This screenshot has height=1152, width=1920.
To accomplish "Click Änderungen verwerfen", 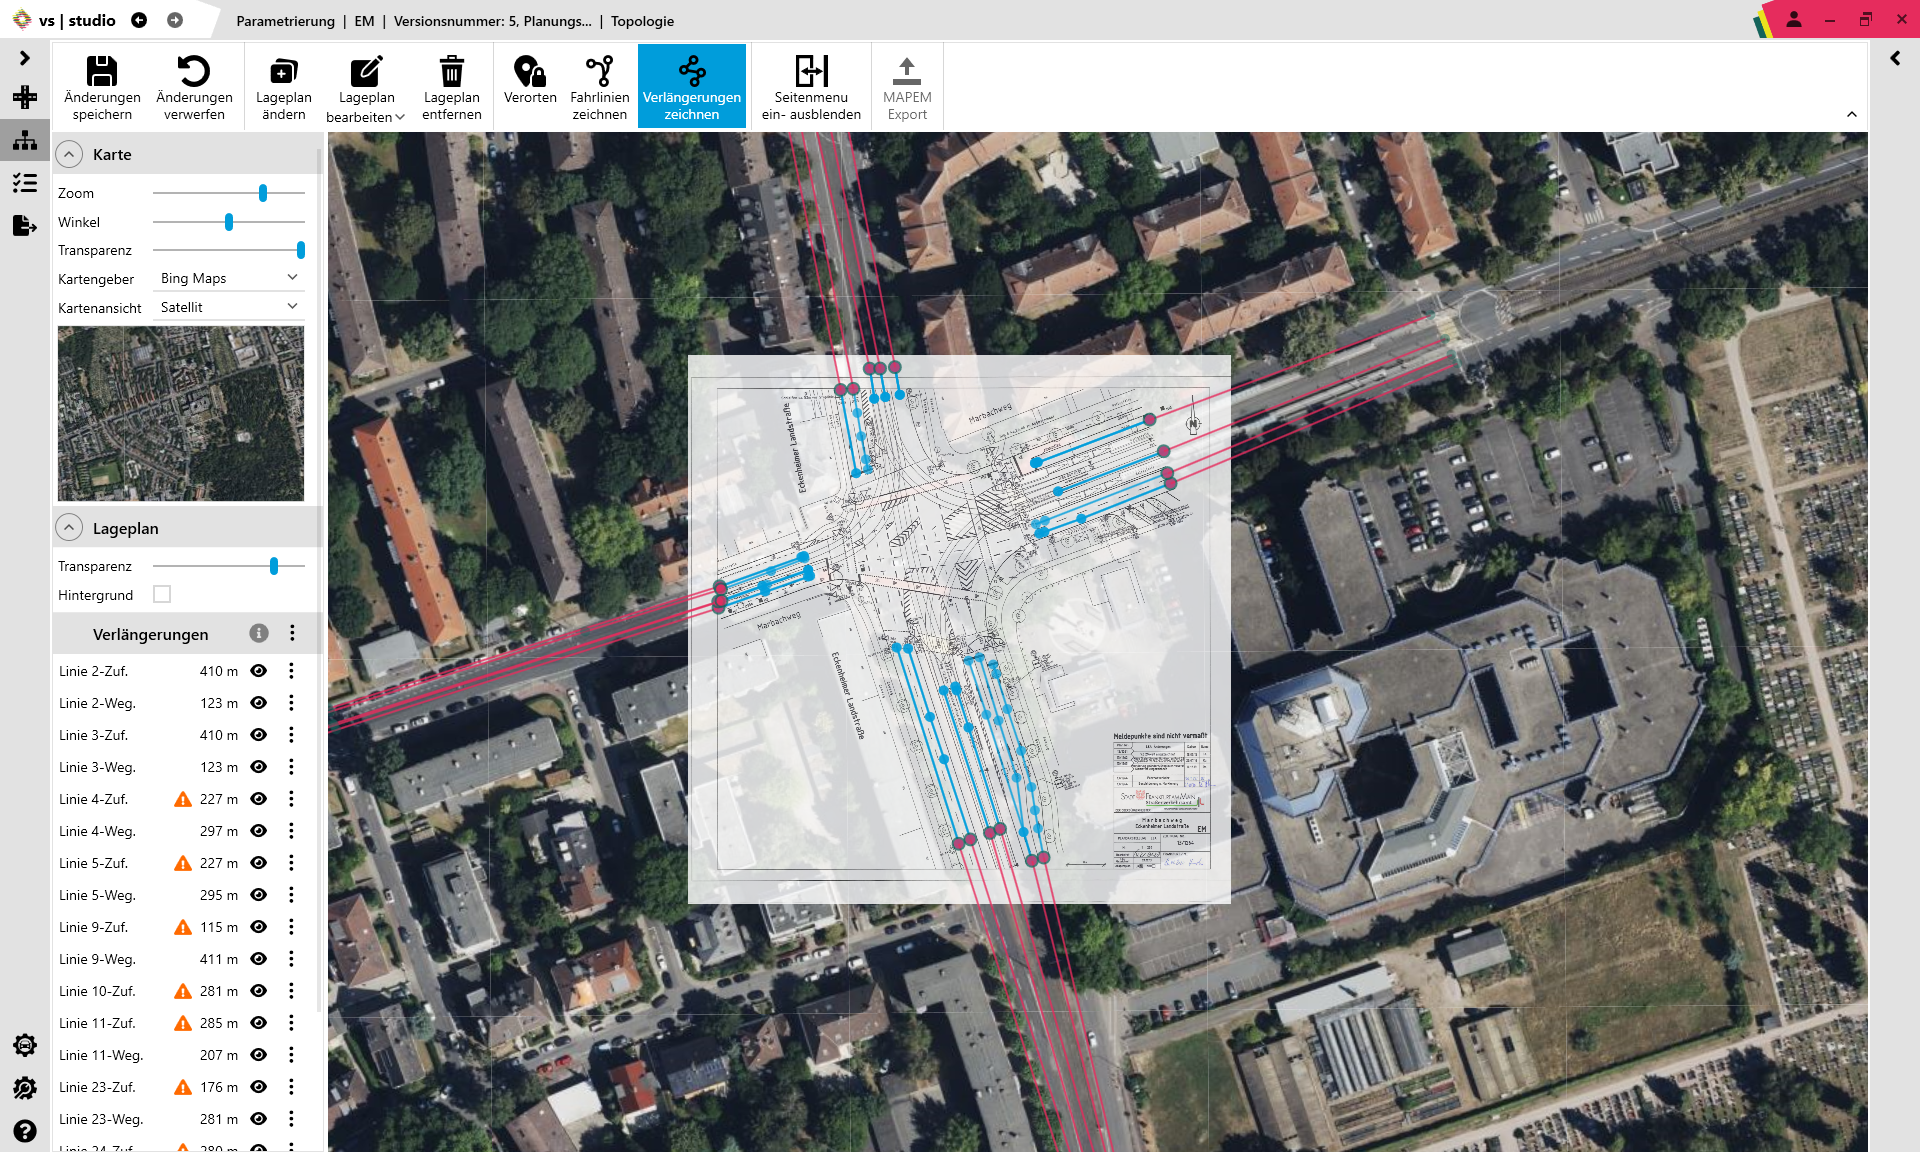I will 194,86.
